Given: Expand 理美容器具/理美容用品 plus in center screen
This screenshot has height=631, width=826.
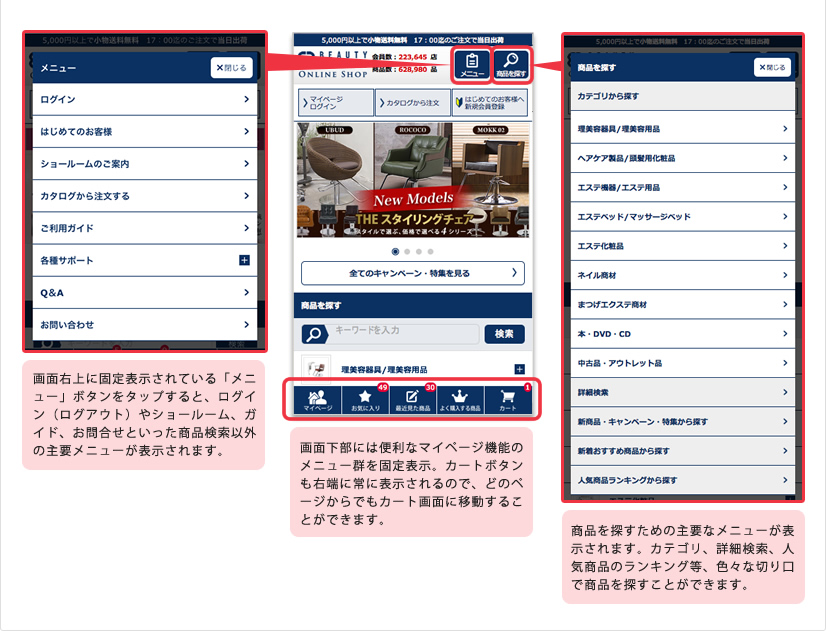Looking at the screenshot, I should tap(518, 369).
